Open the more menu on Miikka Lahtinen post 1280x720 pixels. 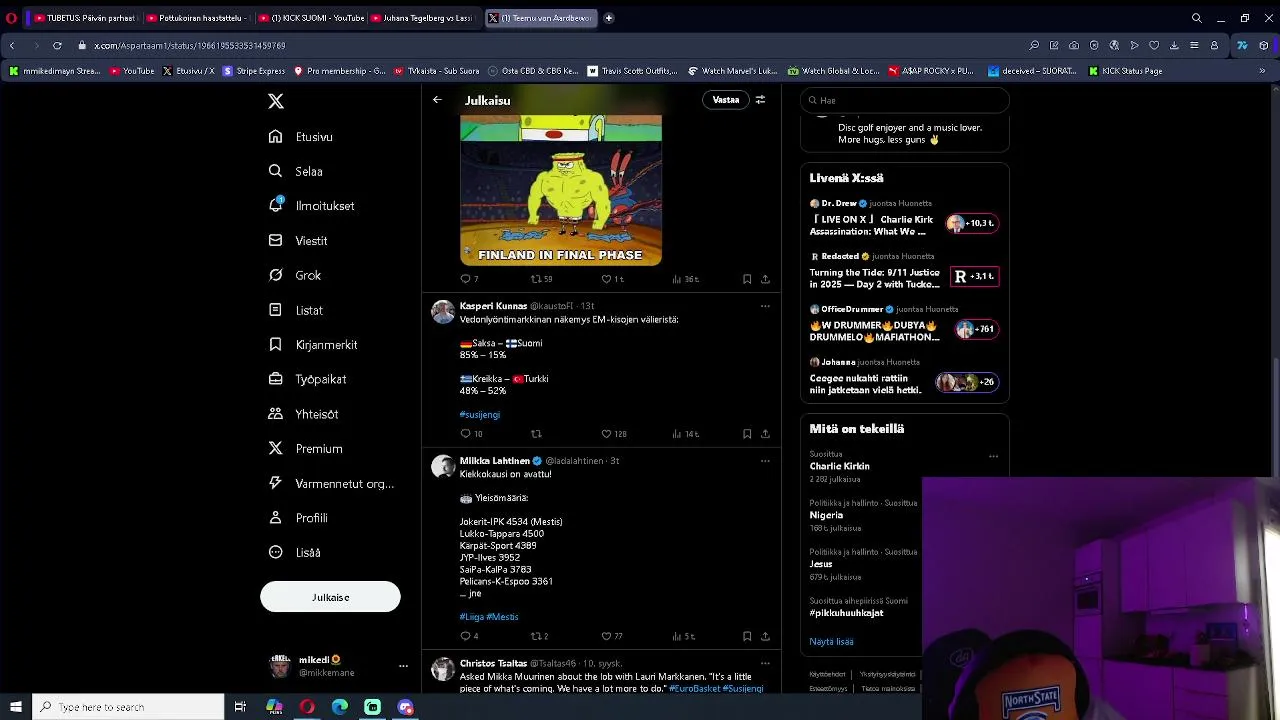click(x=765, y=461)
